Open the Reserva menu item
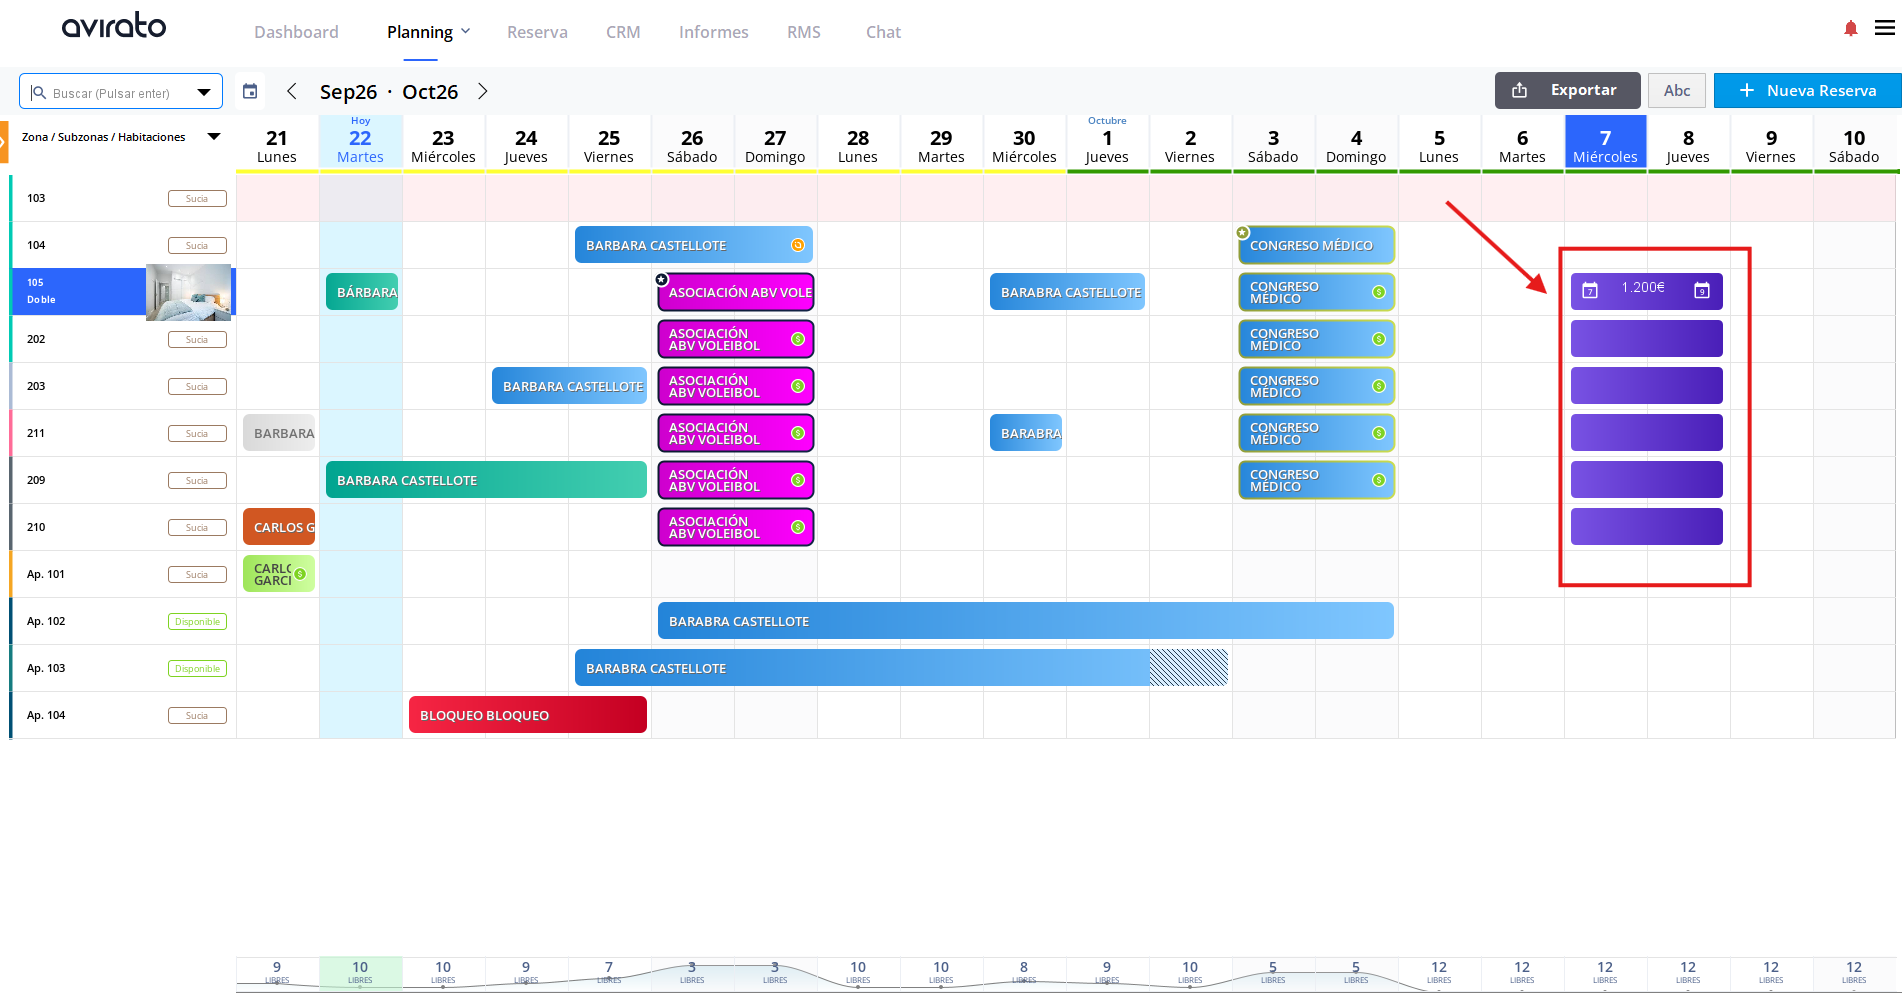The image size is (1902, 993). coord(537,32)
